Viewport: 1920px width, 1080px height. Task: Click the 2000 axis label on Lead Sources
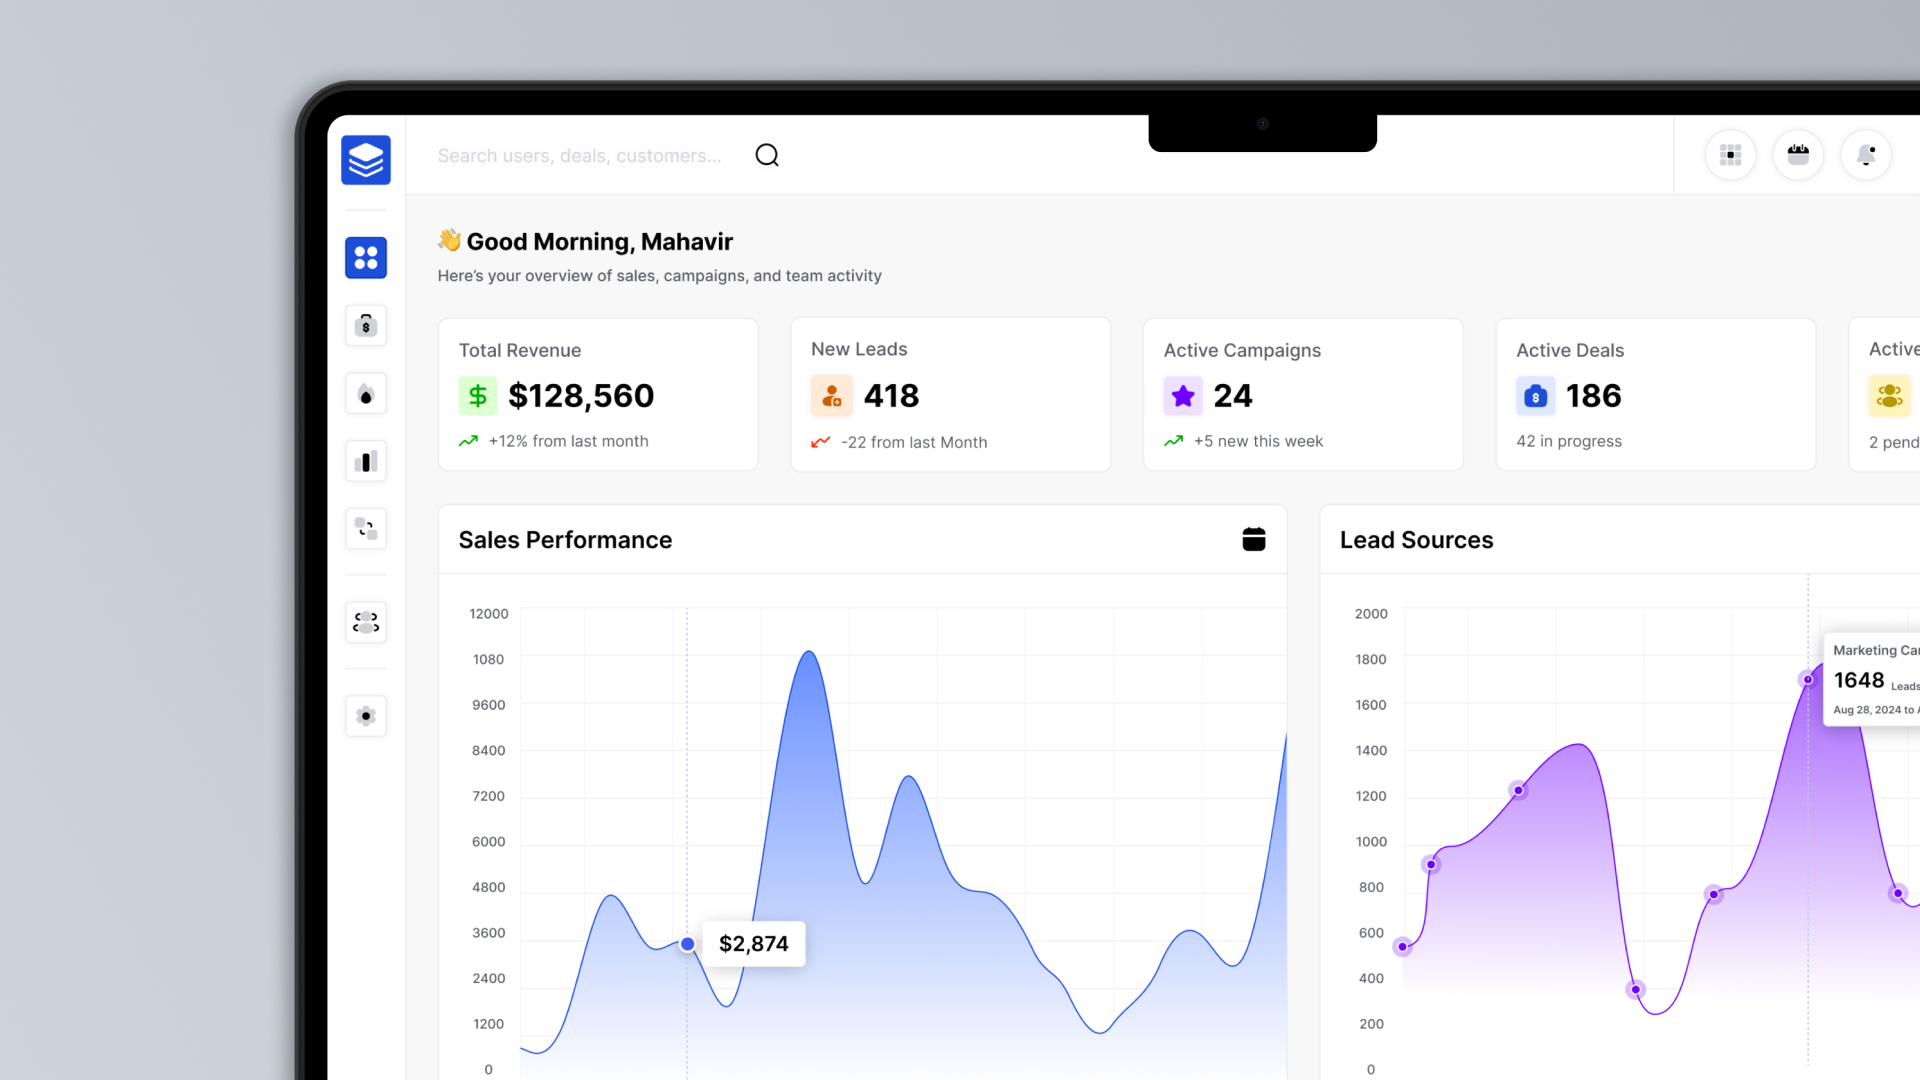[x=1371, y=614]
